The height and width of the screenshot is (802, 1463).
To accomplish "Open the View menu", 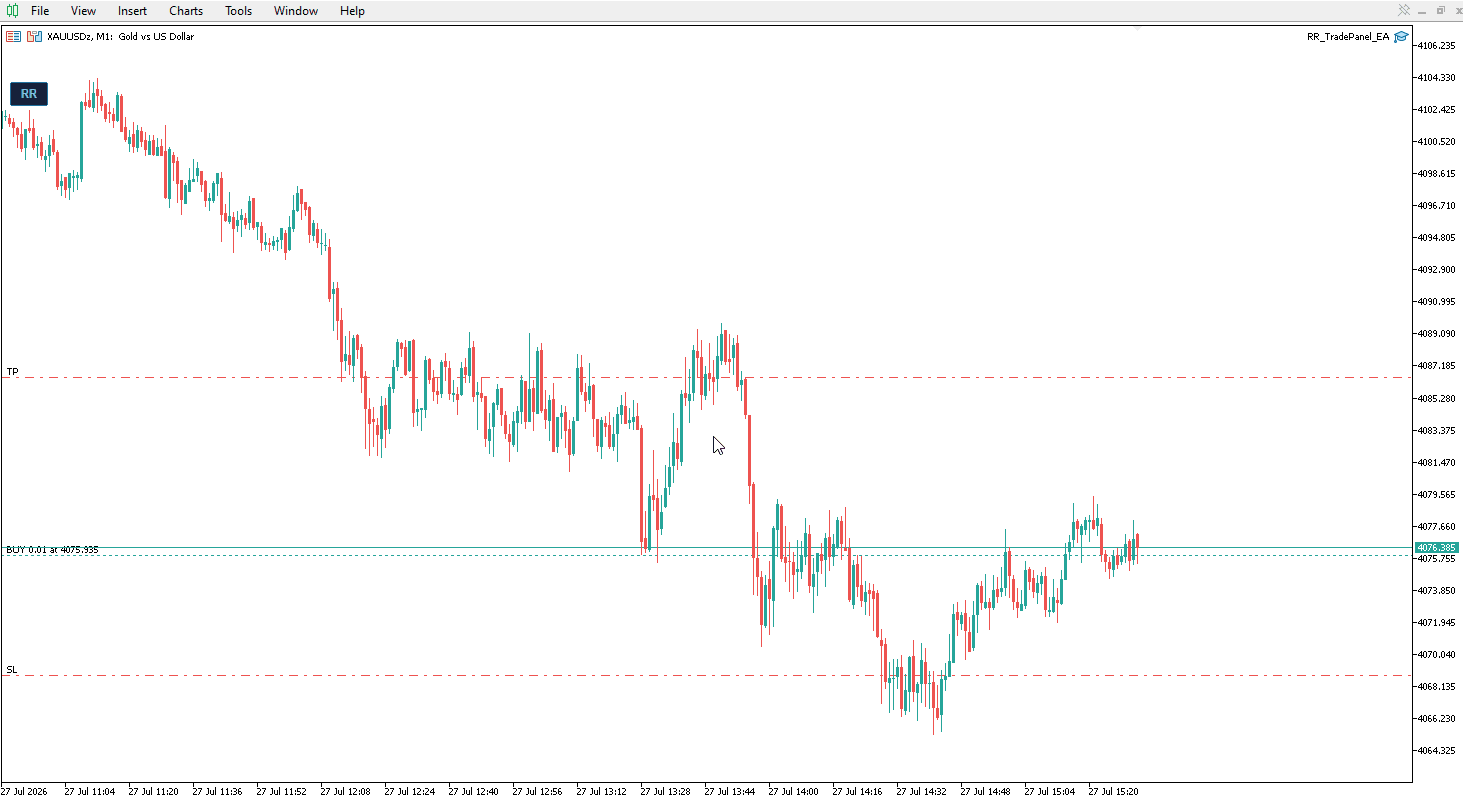I will (84, 11).
